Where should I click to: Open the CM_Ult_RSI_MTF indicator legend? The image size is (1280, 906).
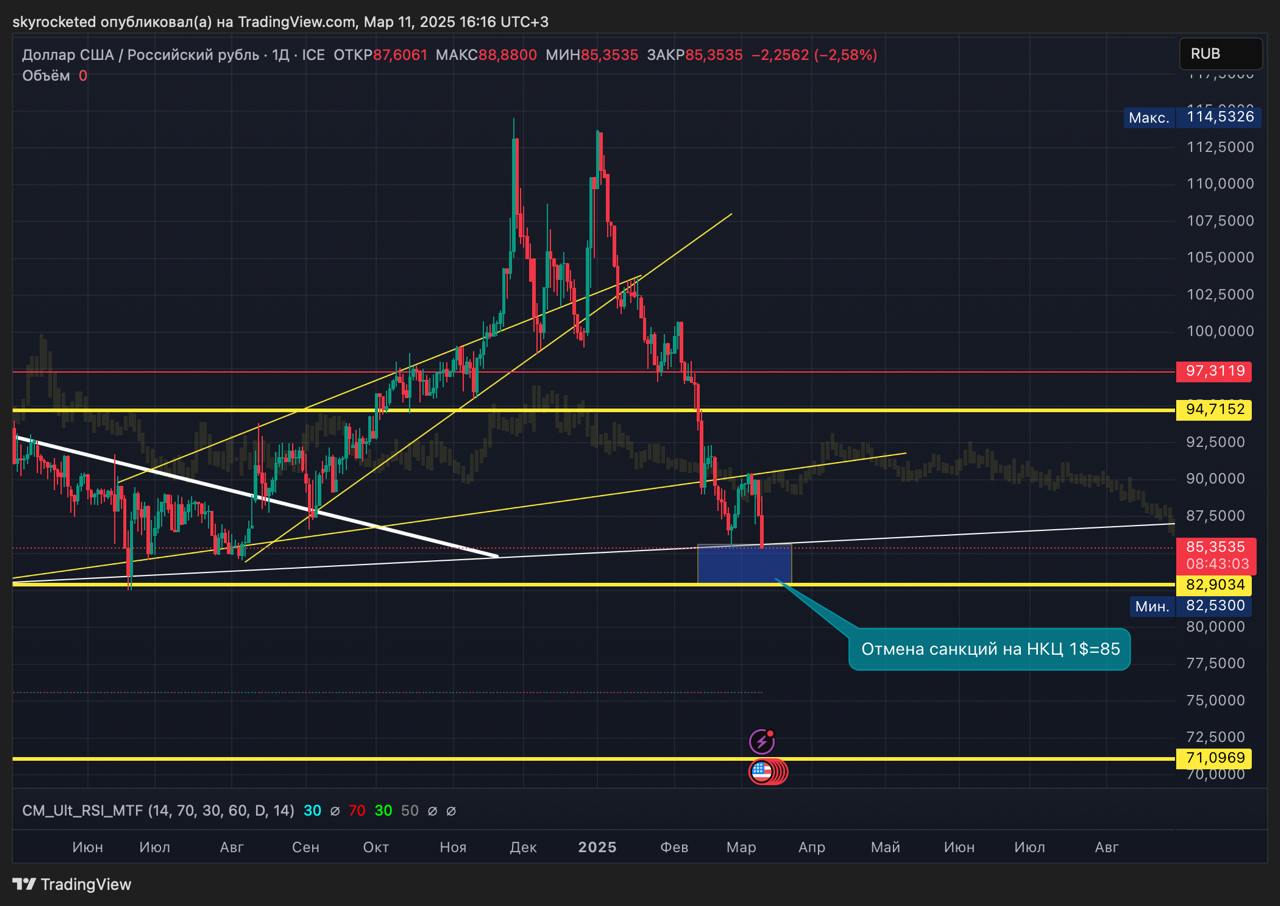158,810
